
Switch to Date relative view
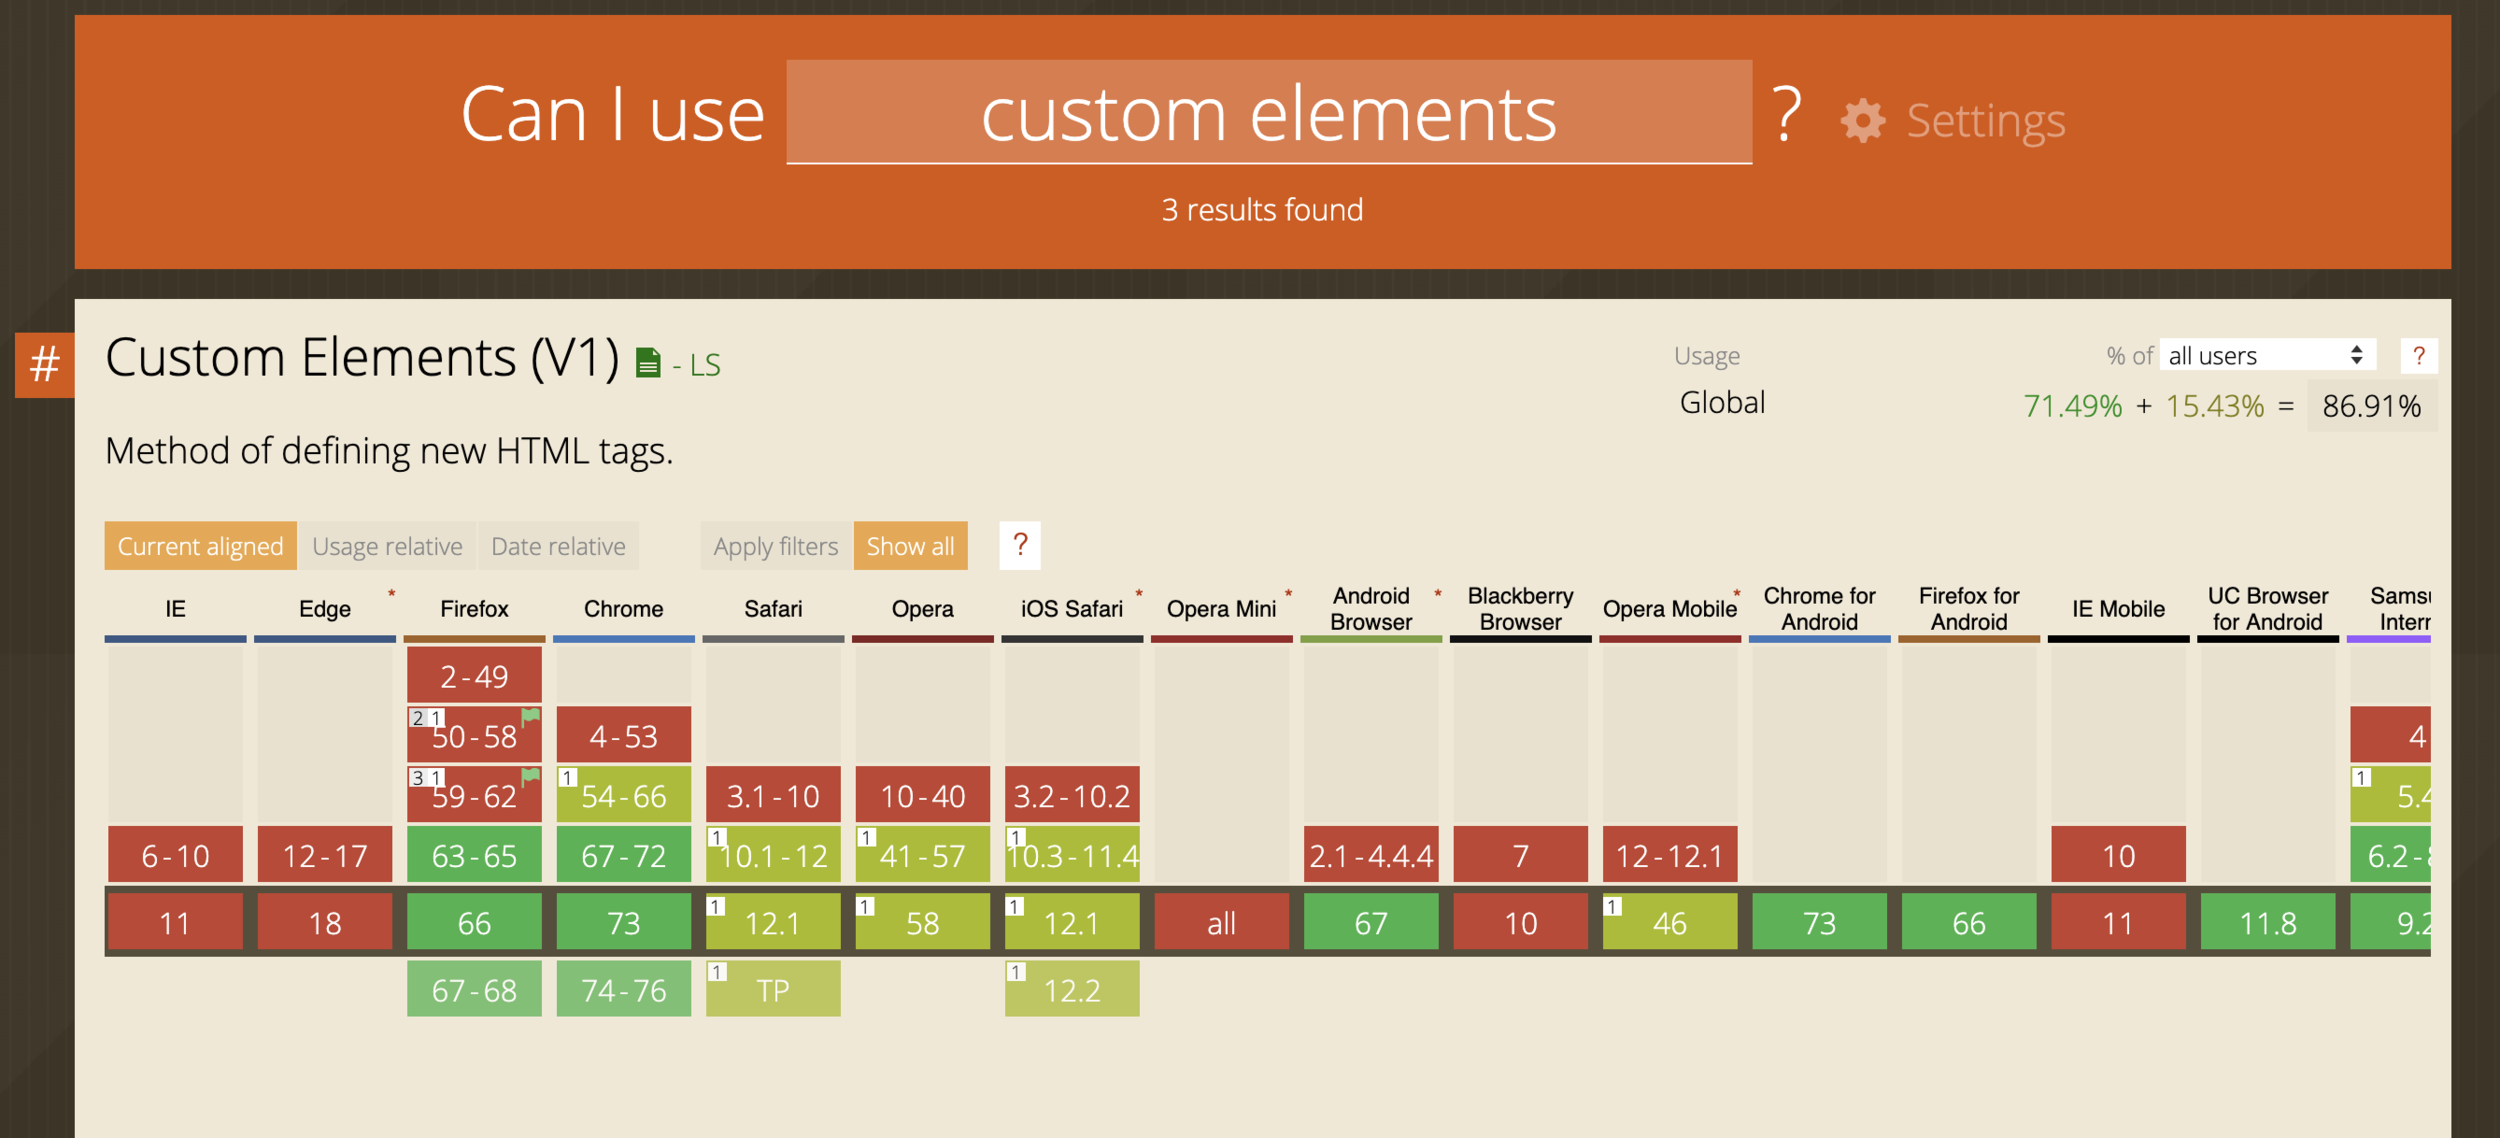coord(558,546)
